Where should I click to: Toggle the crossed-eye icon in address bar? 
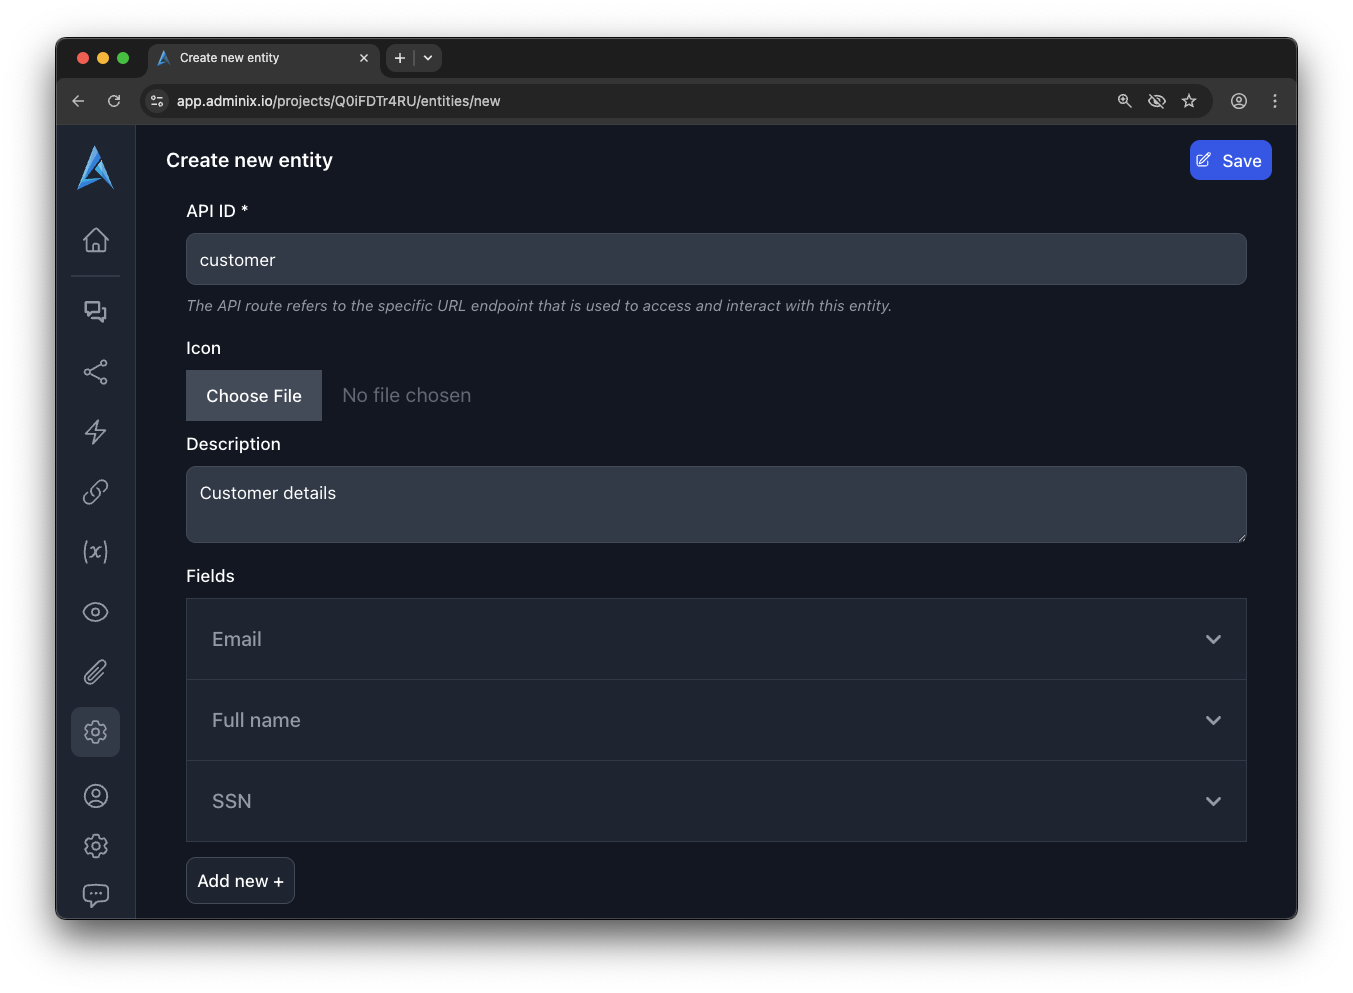pos(1157,101)
